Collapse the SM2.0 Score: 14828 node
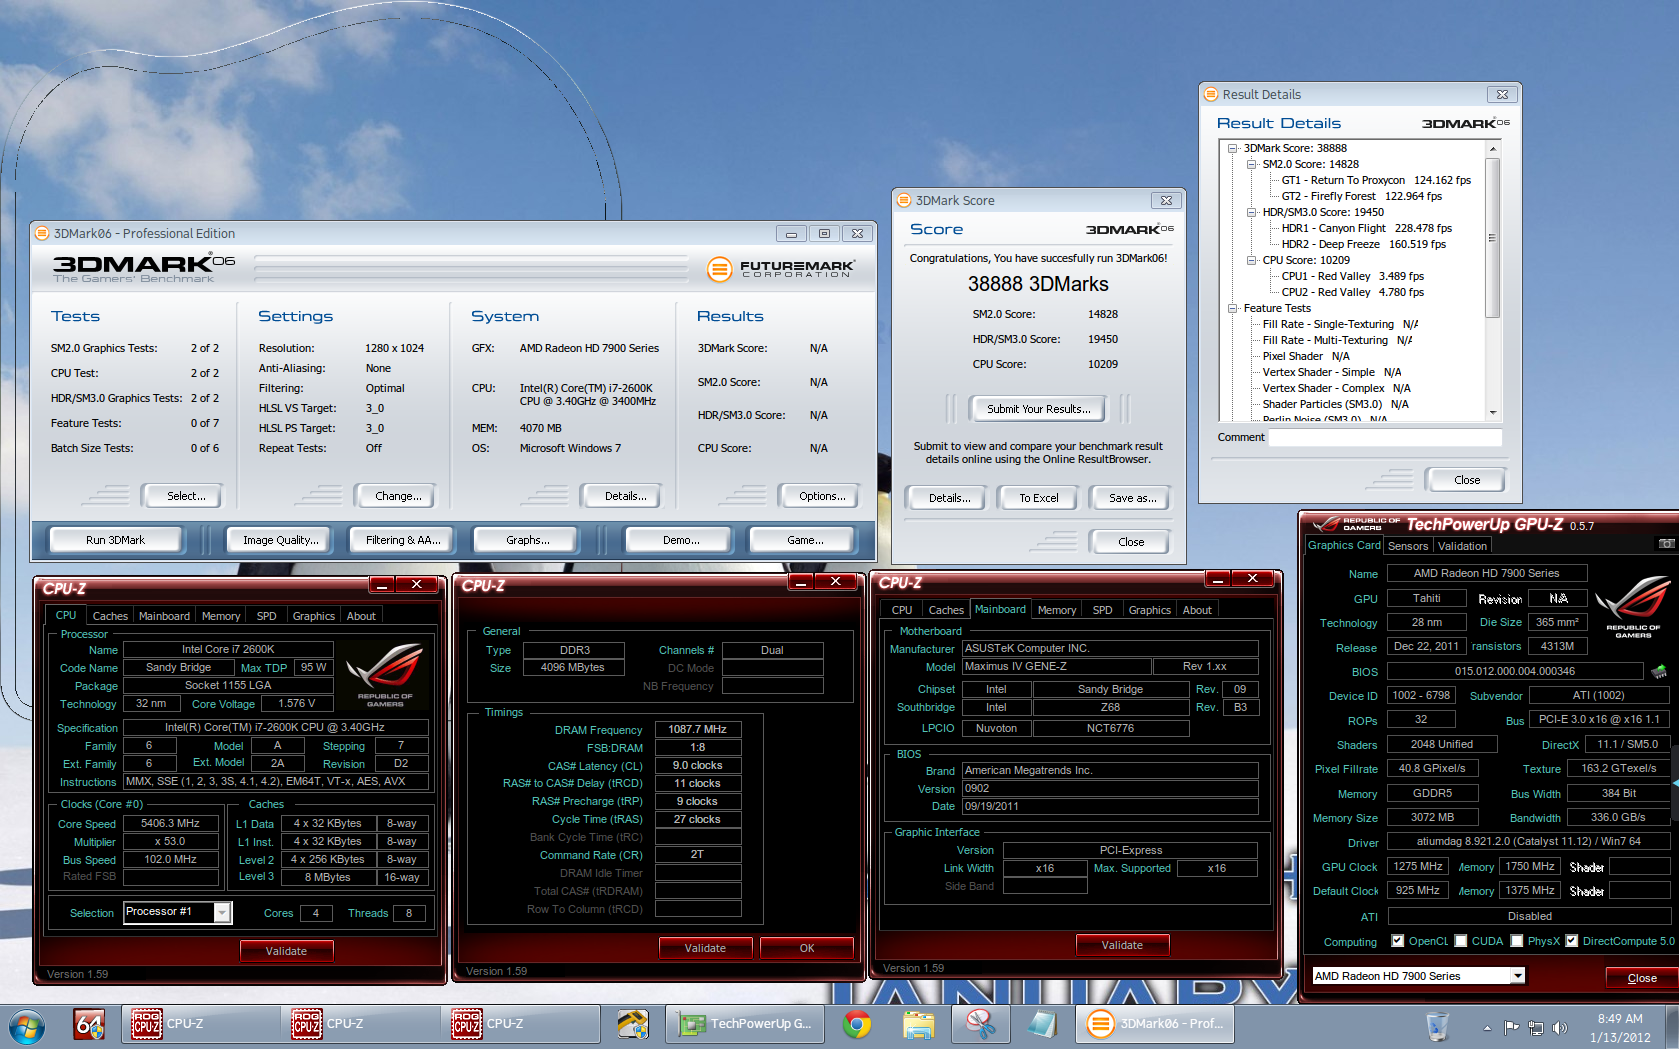Image resolution: width=1679 pixels, height=1049 pixels. pyautogui.click(x=1251, y=164)
